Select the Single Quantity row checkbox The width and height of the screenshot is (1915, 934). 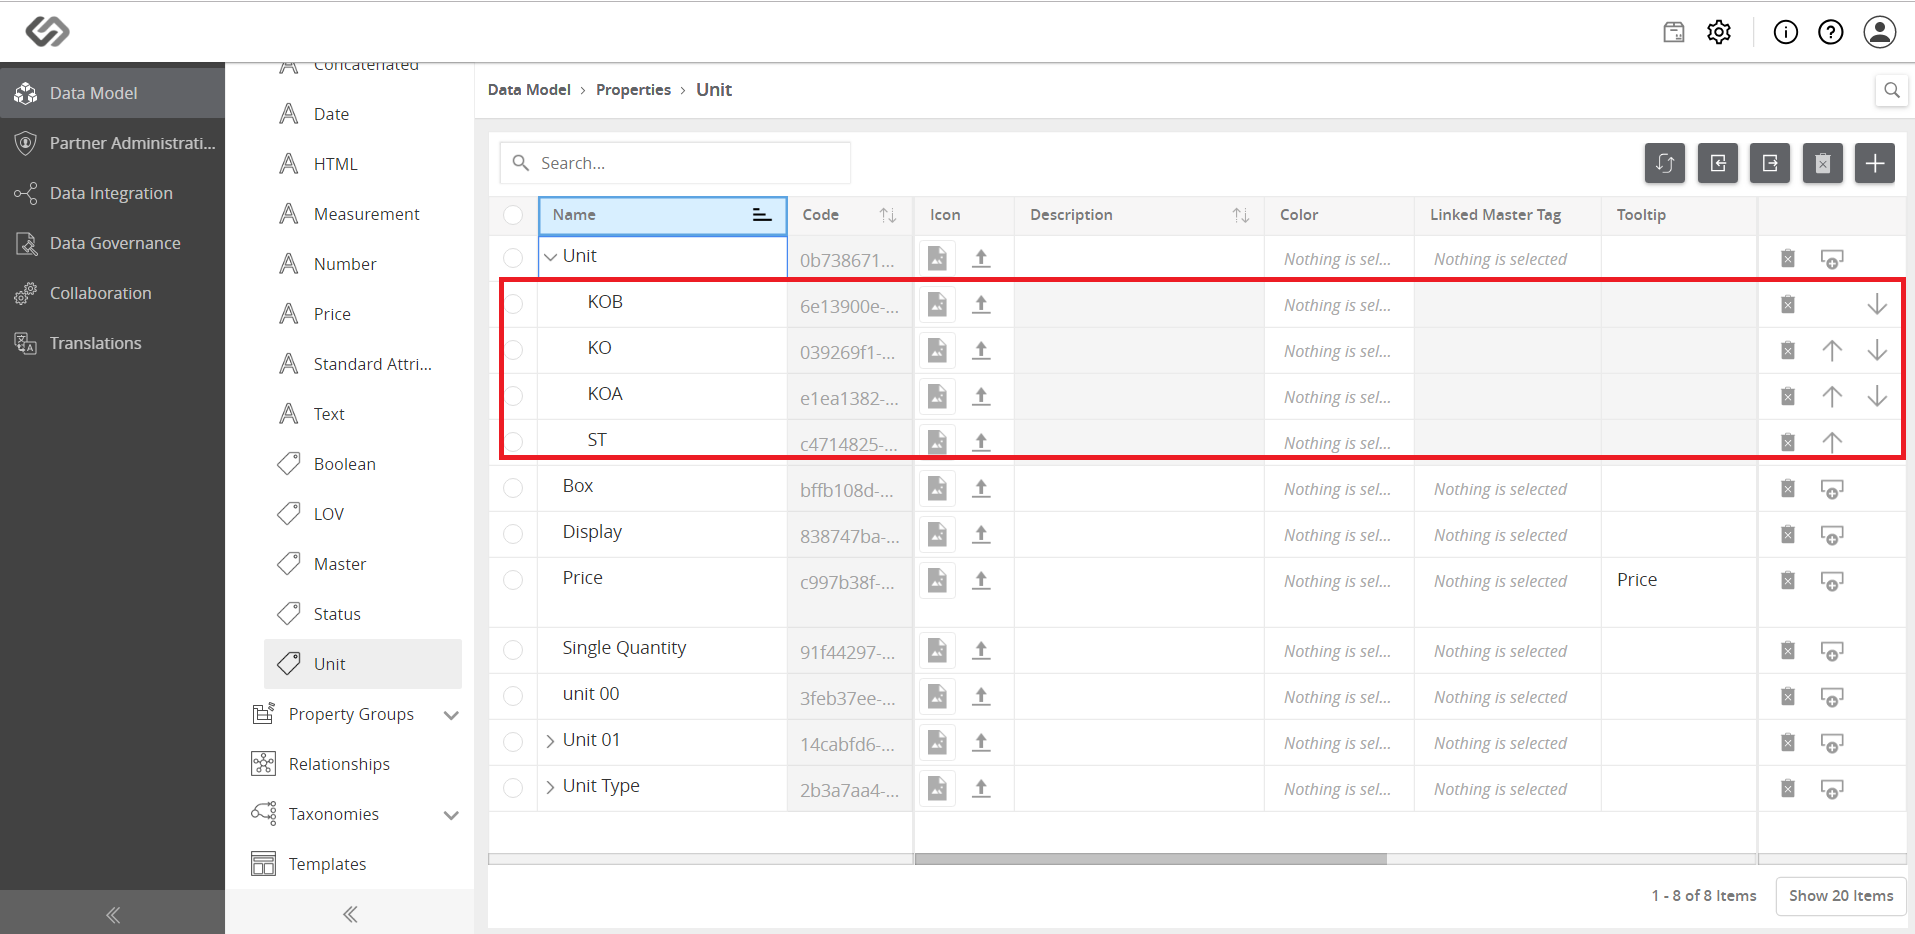tap(513, 650)
